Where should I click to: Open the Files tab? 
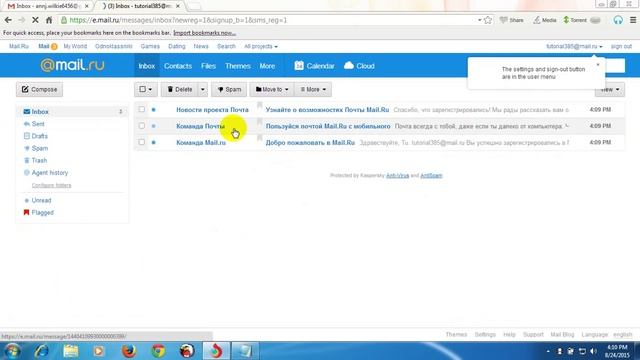pos(208,66)
